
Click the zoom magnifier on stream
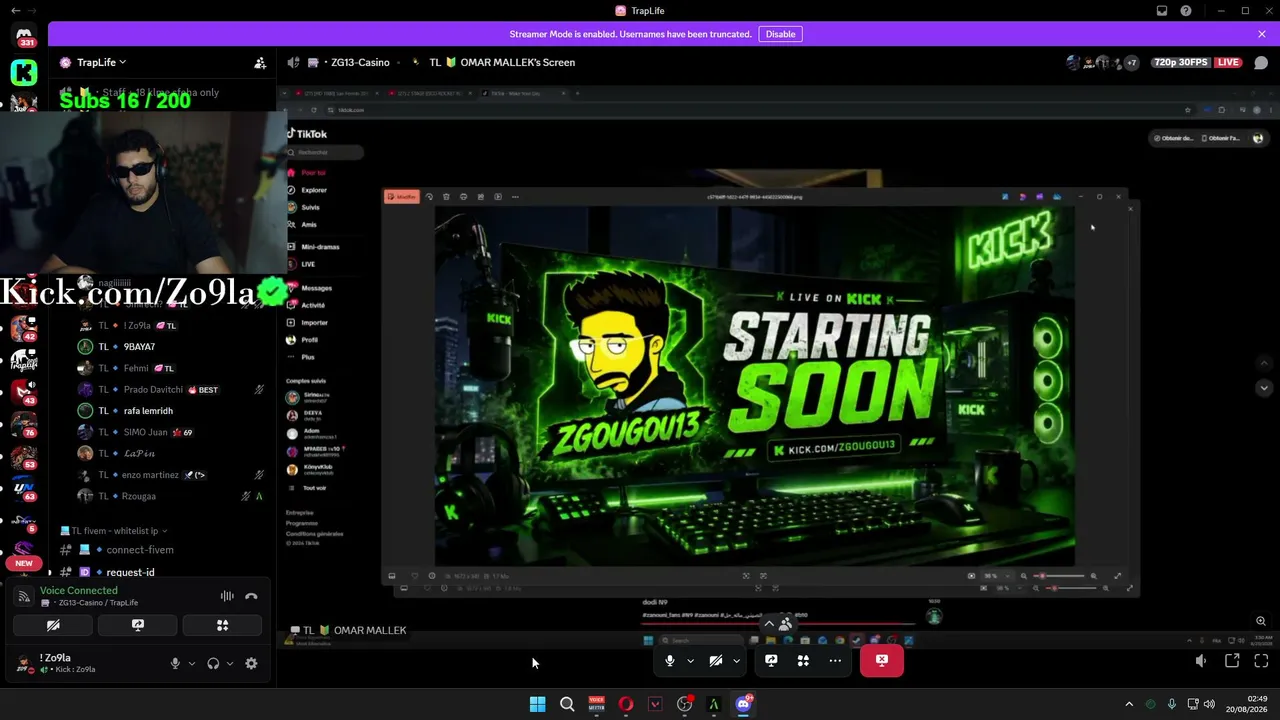click(x=1261, y=621)
